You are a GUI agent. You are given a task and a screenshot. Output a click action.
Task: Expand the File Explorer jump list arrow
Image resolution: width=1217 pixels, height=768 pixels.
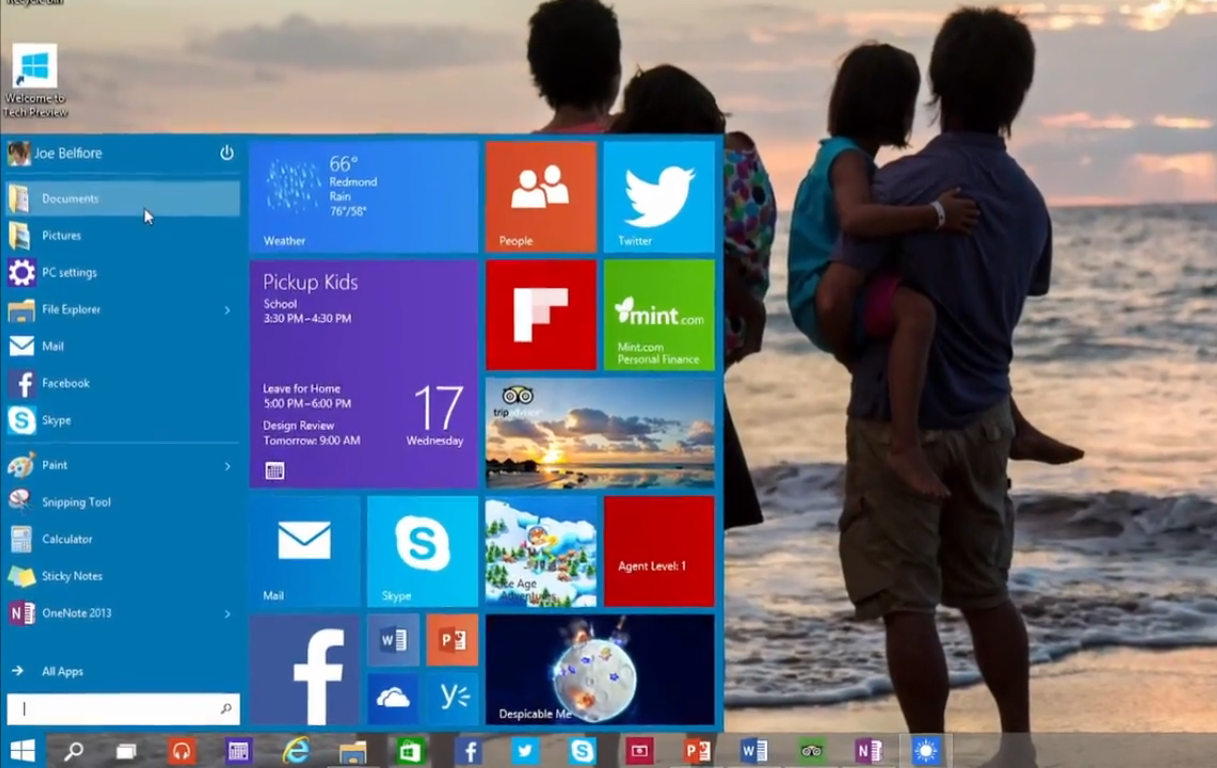[x=227, y=310]
